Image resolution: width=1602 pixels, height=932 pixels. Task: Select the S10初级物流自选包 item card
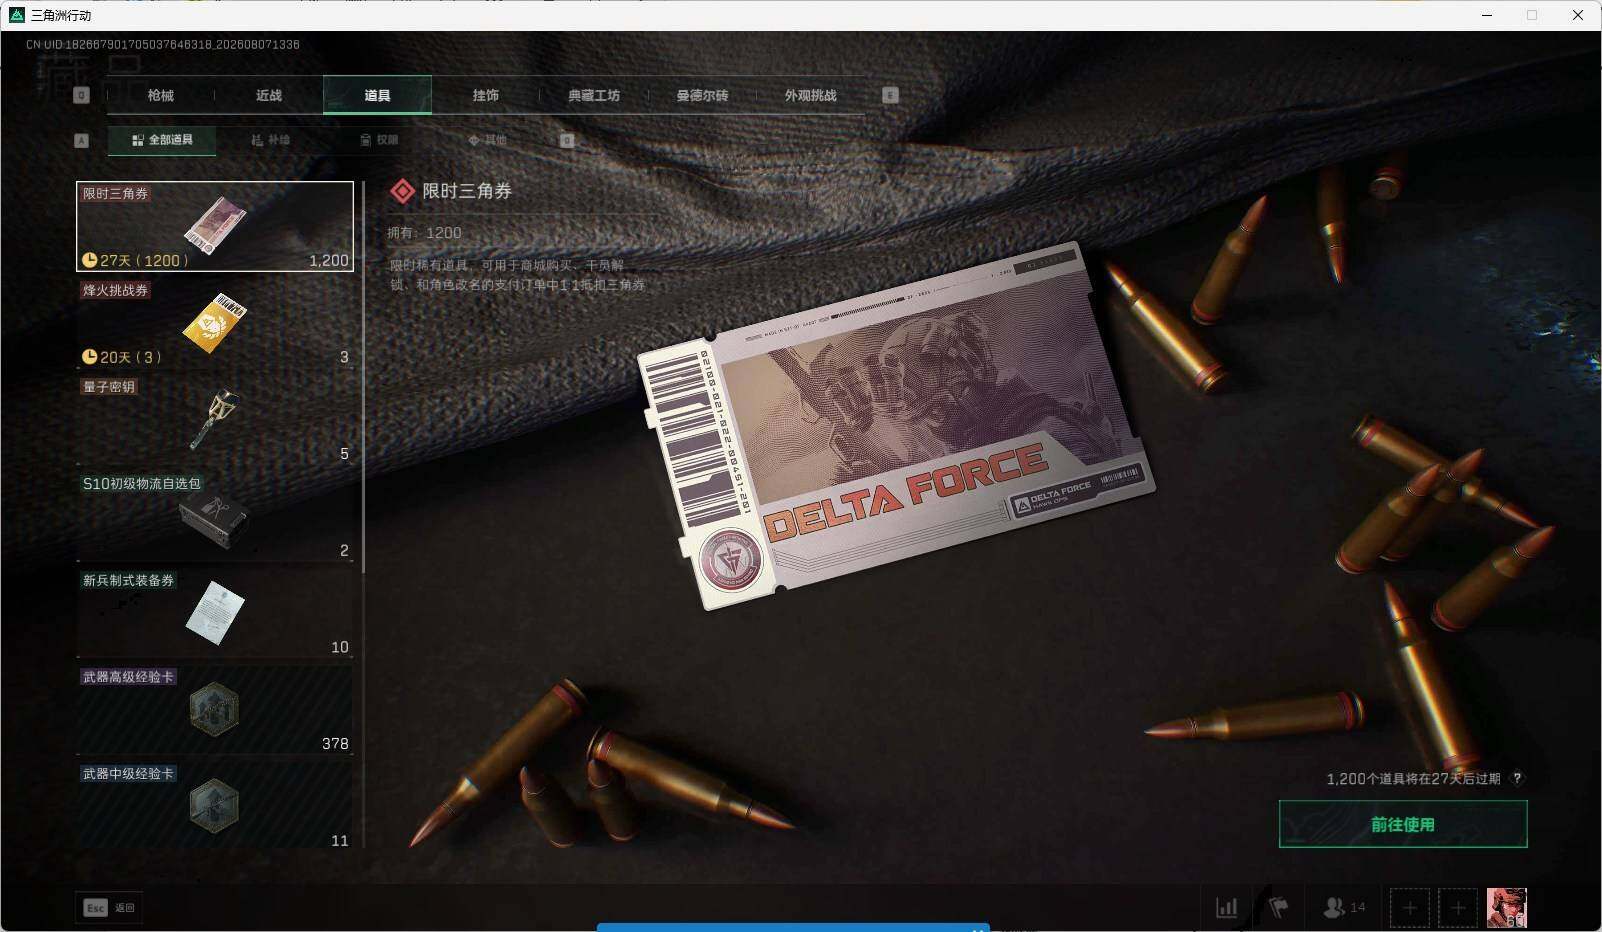click(215, 516)
